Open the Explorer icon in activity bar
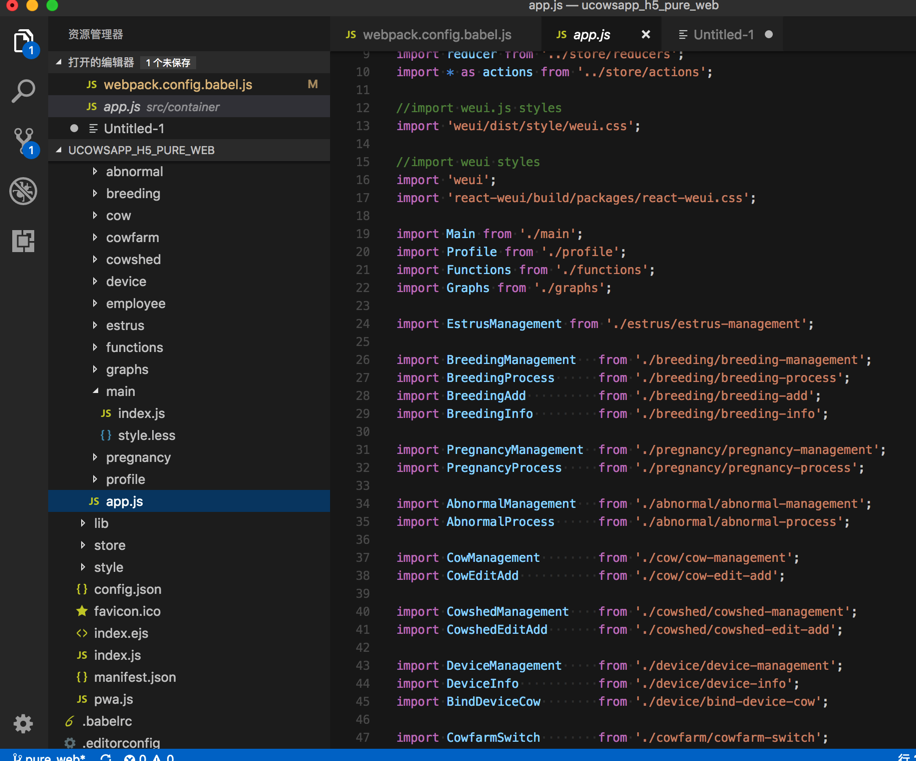Image resolution: width=916 pixels, height=761 pixels. (x=23, y=41)
